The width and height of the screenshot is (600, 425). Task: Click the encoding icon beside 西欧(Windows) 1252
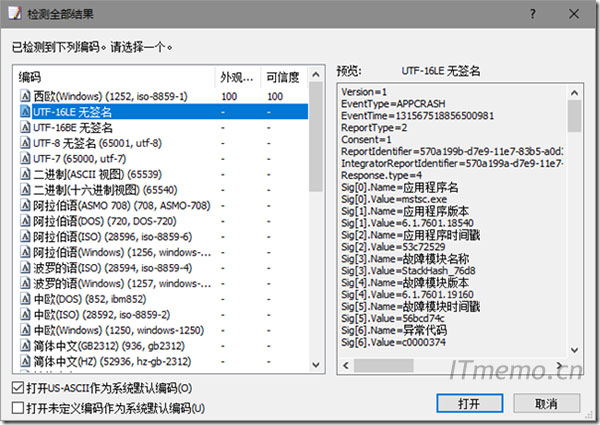[25, 96]
